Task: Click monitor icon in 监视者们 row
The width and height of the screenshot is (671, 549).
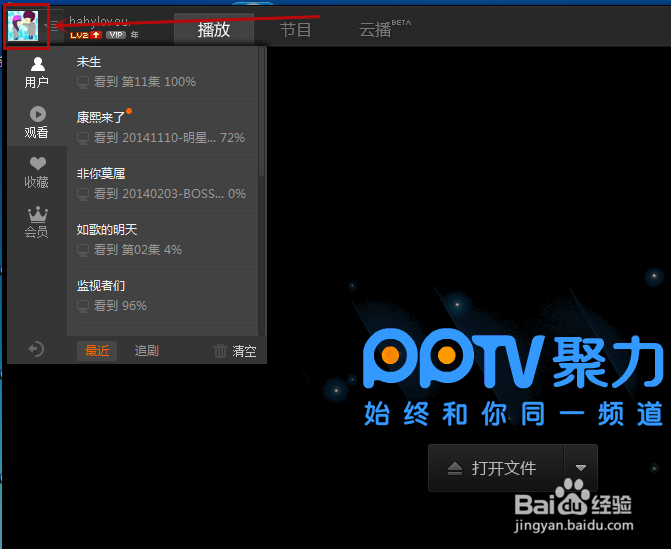Action: (83, 306)
